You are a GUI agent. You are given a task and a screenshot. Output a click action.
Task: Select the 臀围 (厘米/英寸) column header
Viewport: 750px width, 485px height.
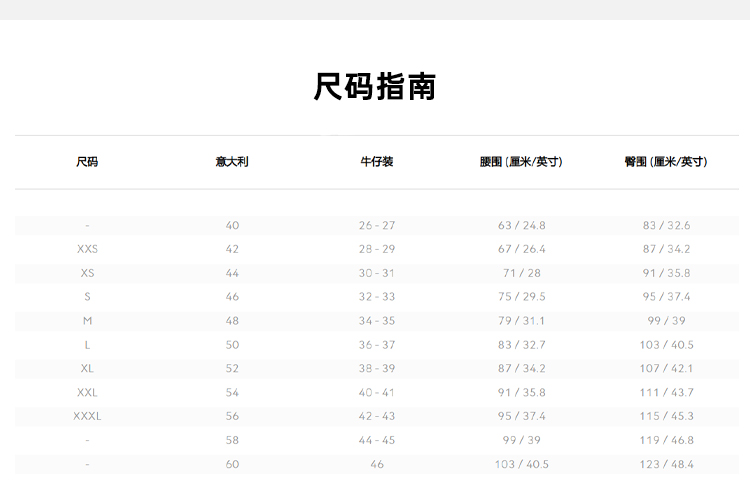(666, 162)
